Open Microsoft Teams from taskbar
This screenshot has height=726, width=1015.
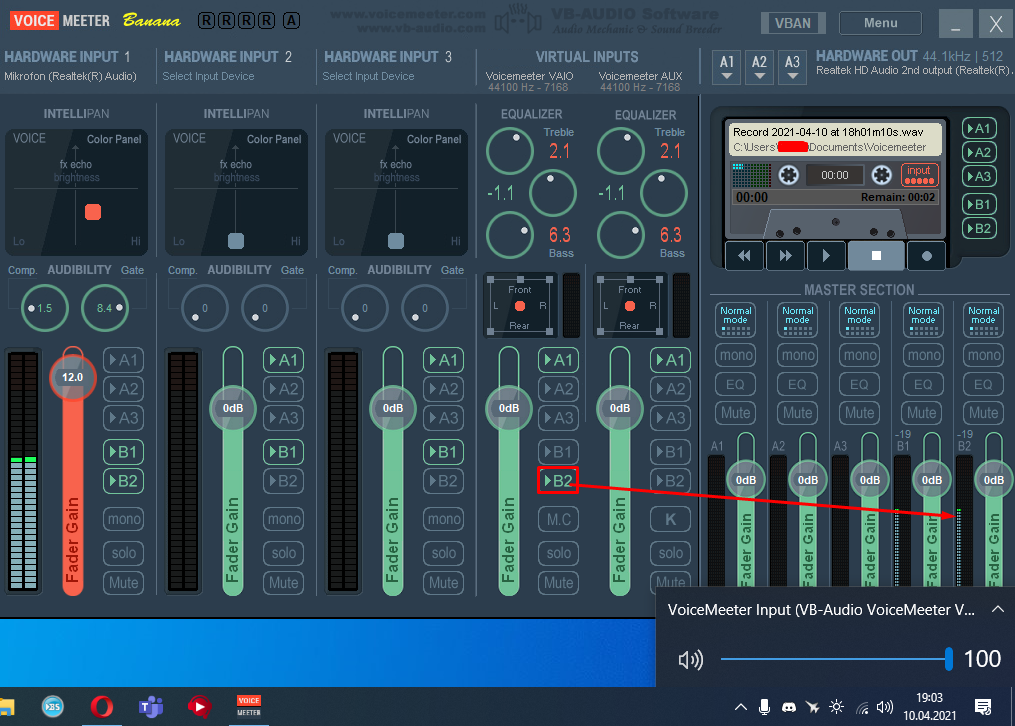point(150,707)
